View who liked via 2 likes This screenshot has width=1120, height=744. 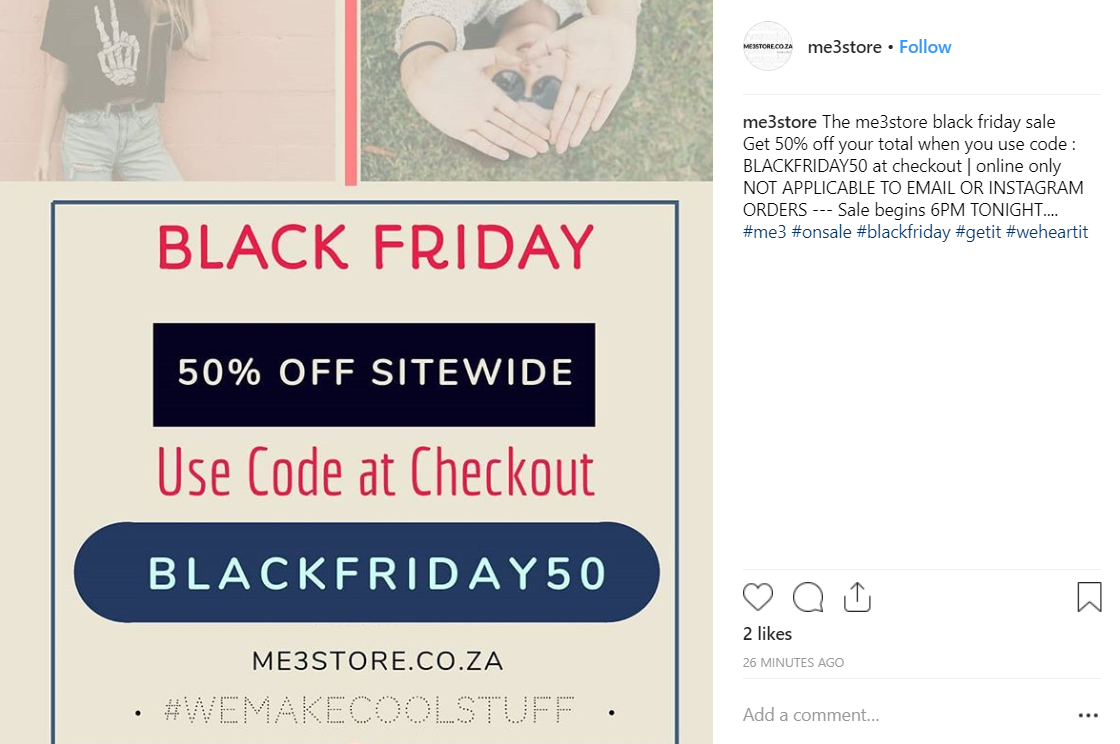click(767, 634)
